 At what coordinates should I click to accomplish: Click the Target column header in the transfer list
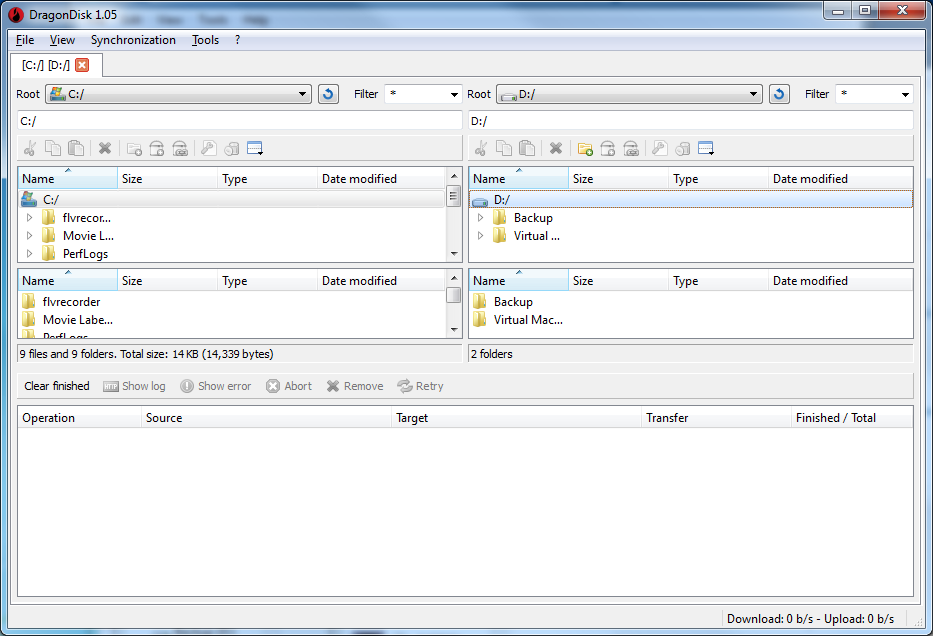tap(516, 418)
